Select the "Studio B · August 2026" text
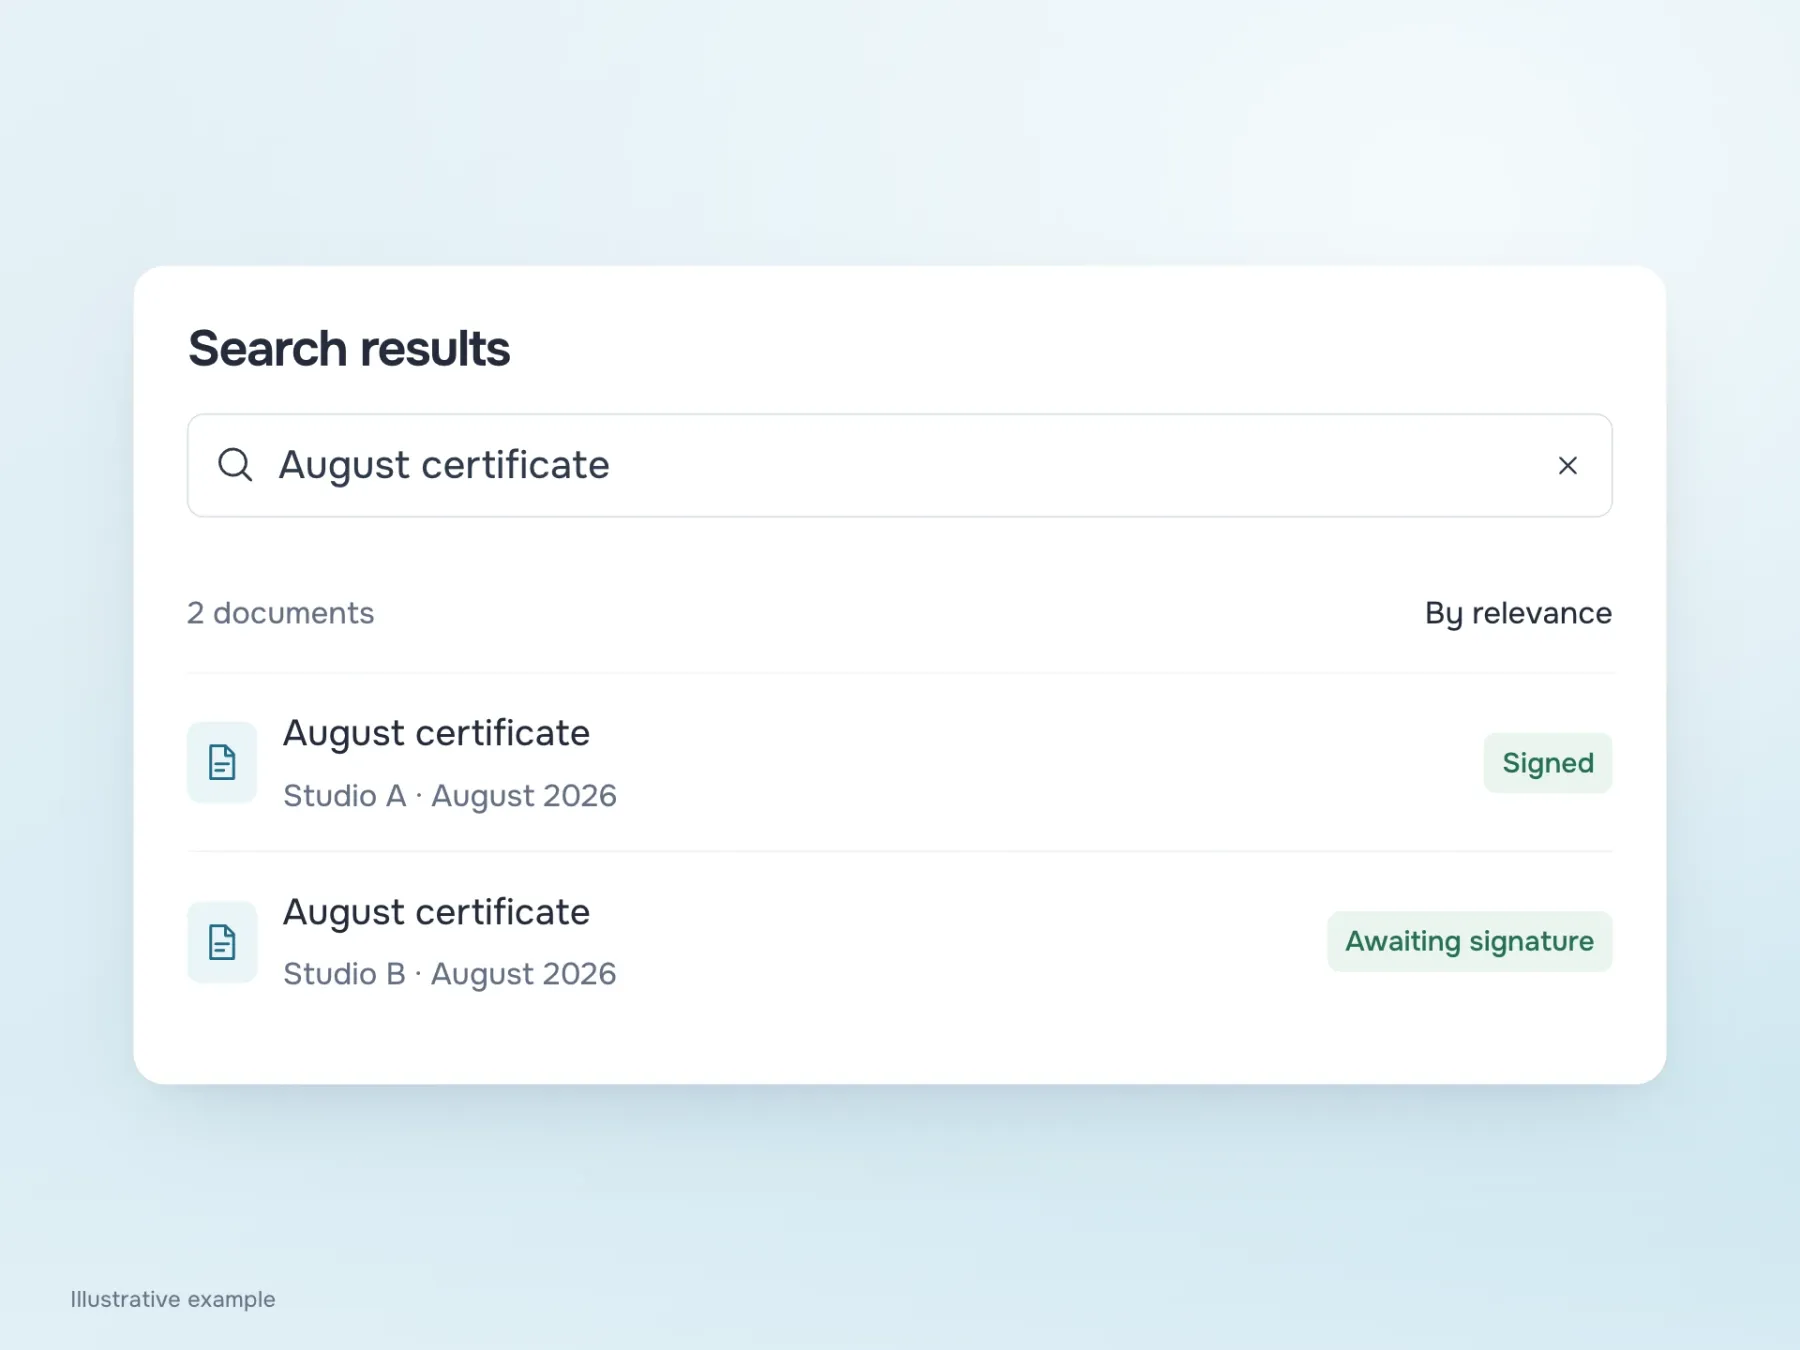 450,974
